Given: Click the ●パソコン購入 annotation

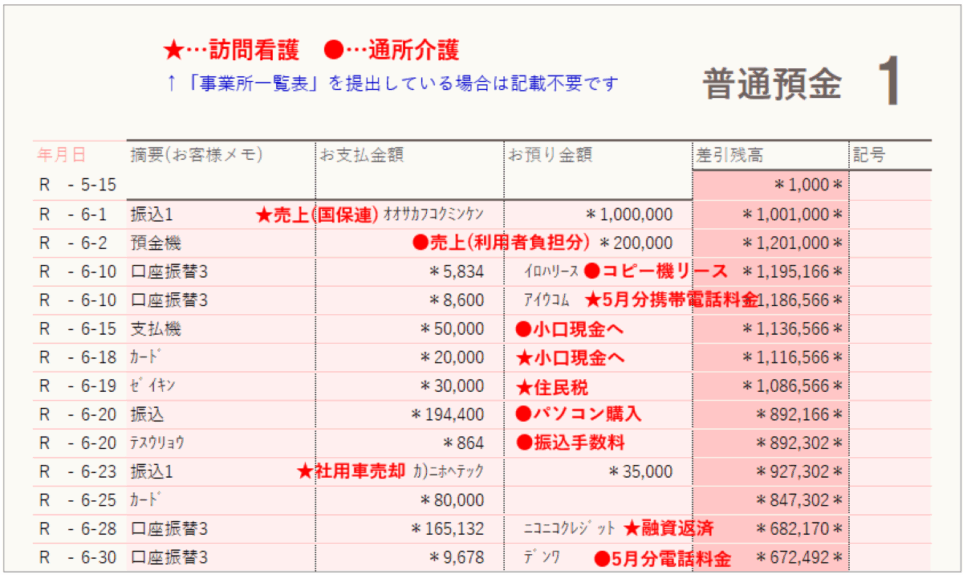Looking at the screenshot, I should (579, 414).
